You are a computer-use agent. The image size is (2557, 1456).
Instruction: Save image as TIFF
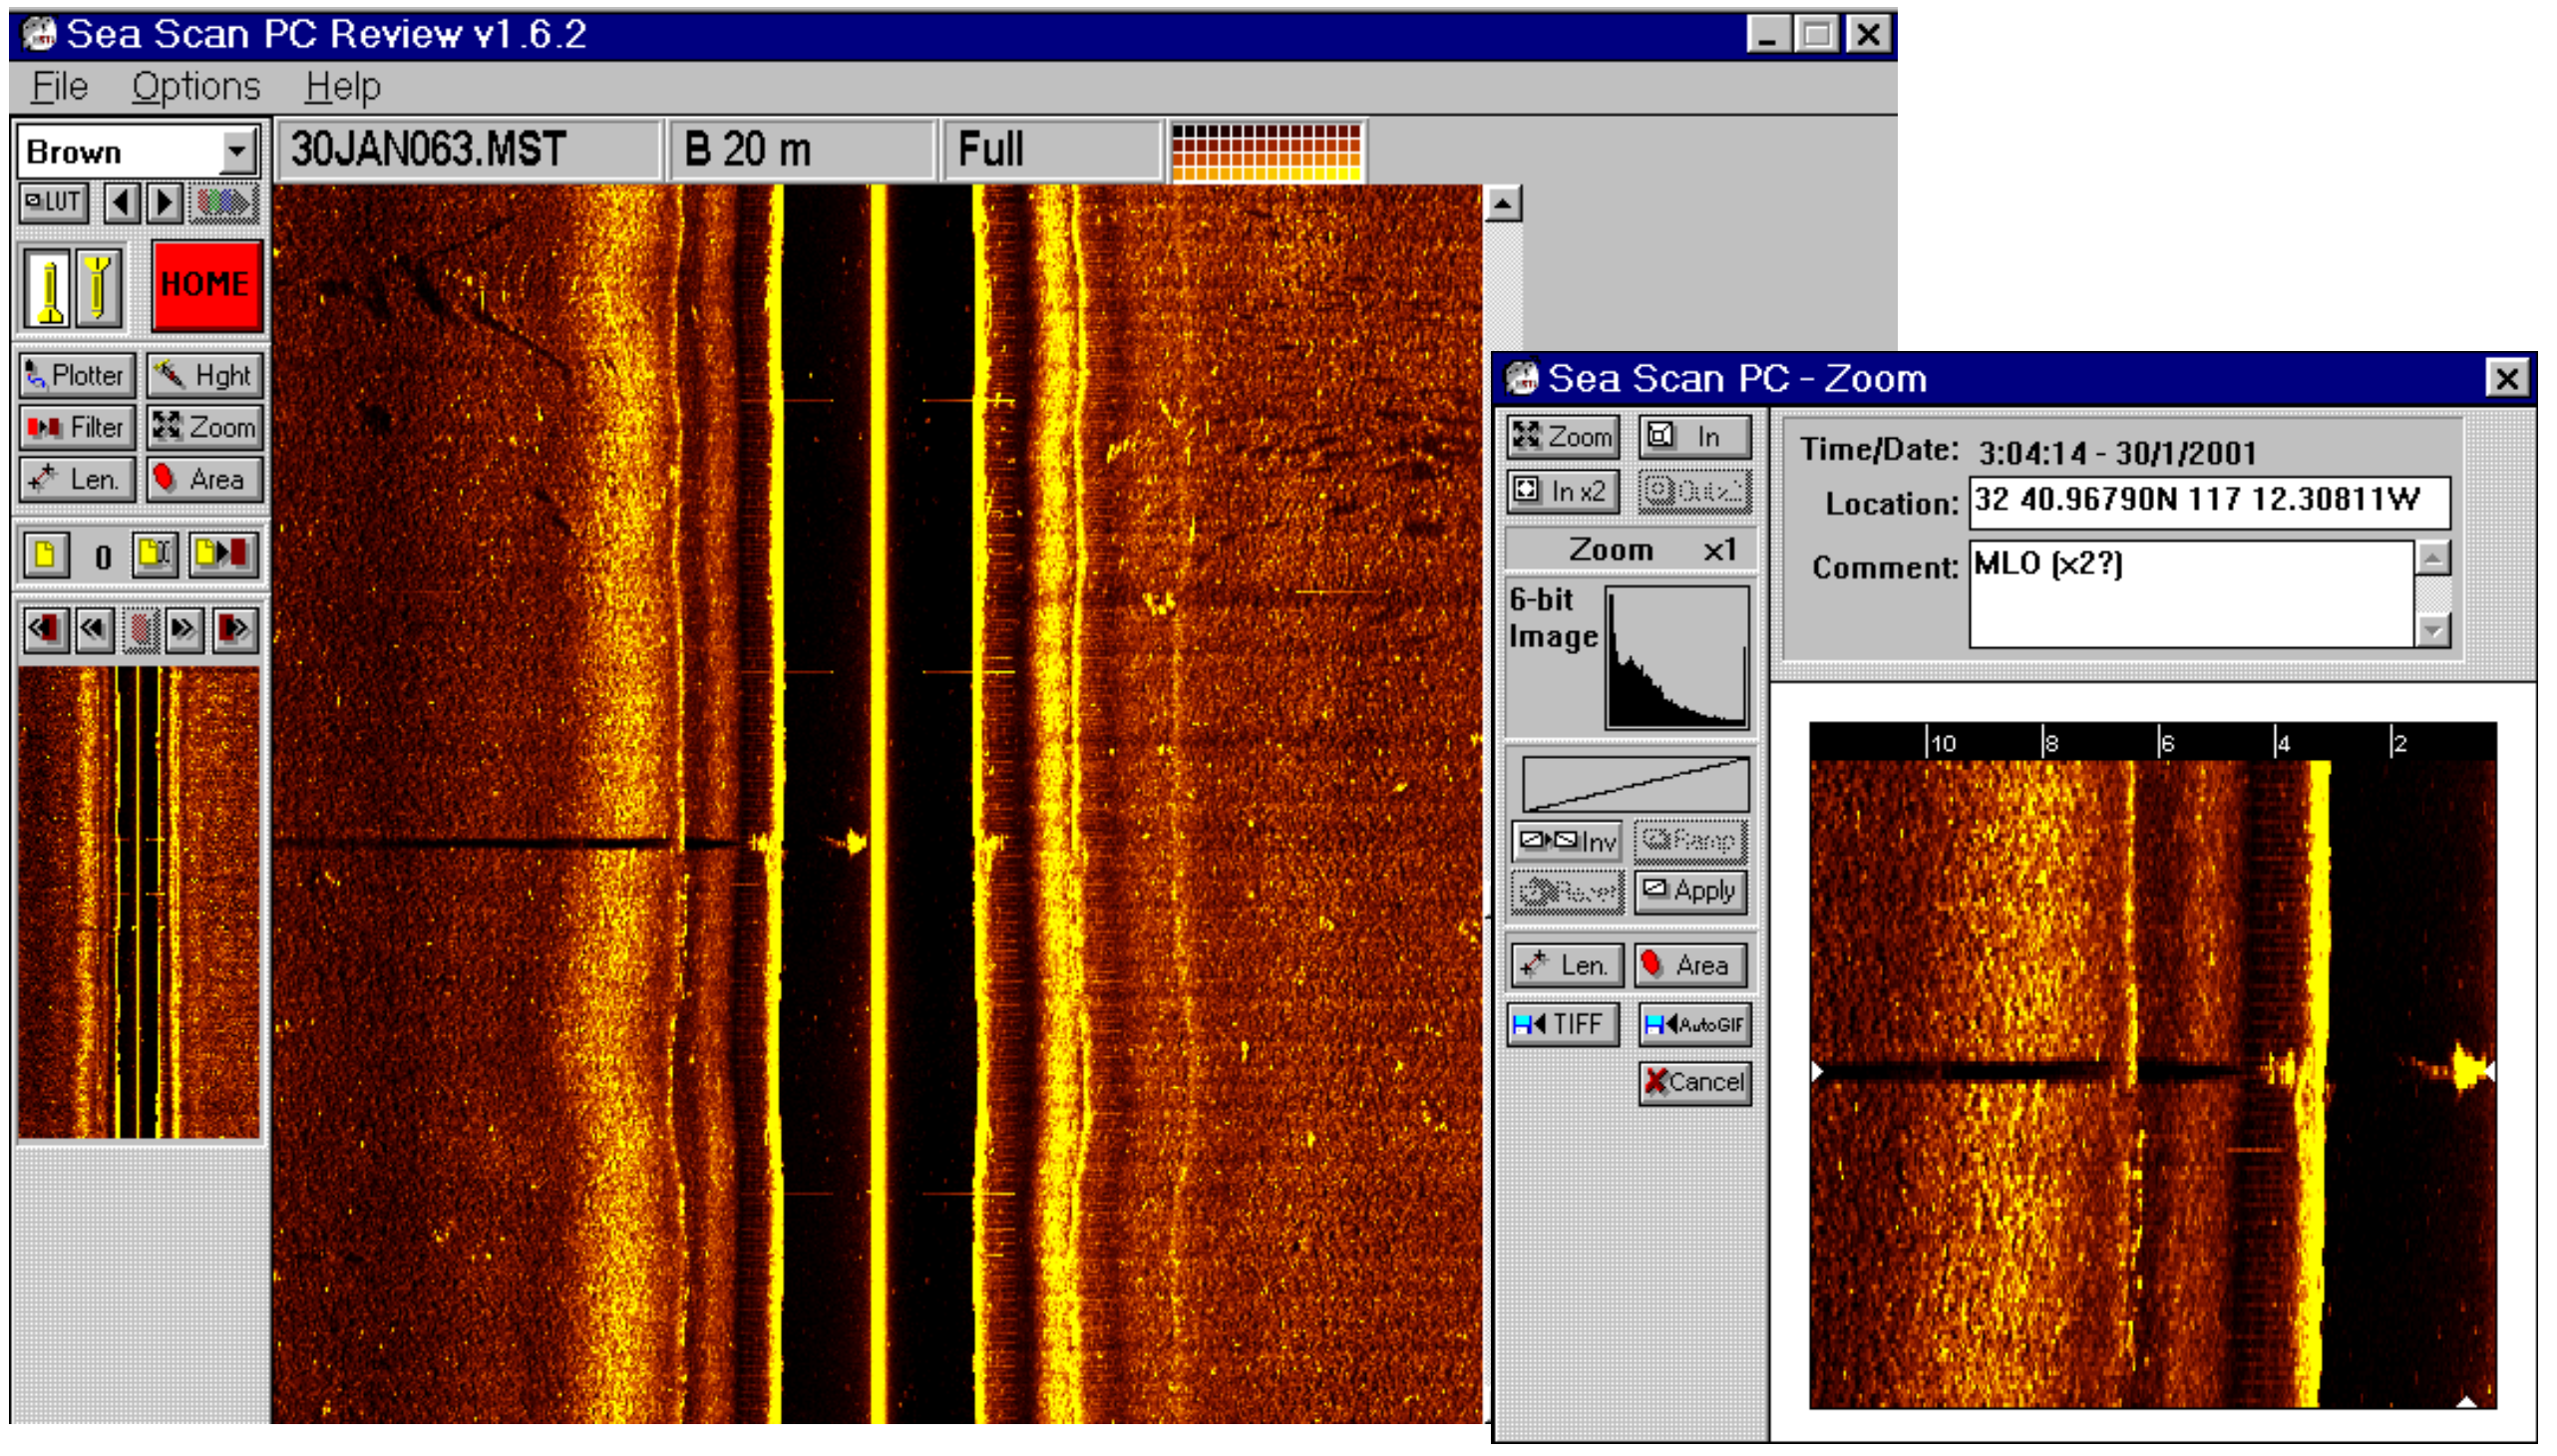pos(1562,1025)
